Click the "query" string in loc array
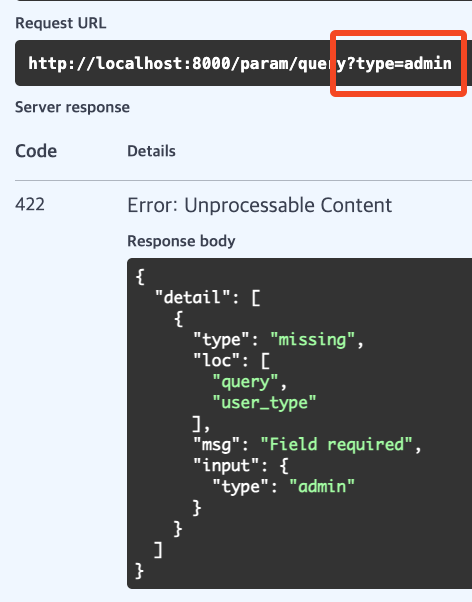This screenshot has width=472, height=602. tap(245, 382)
